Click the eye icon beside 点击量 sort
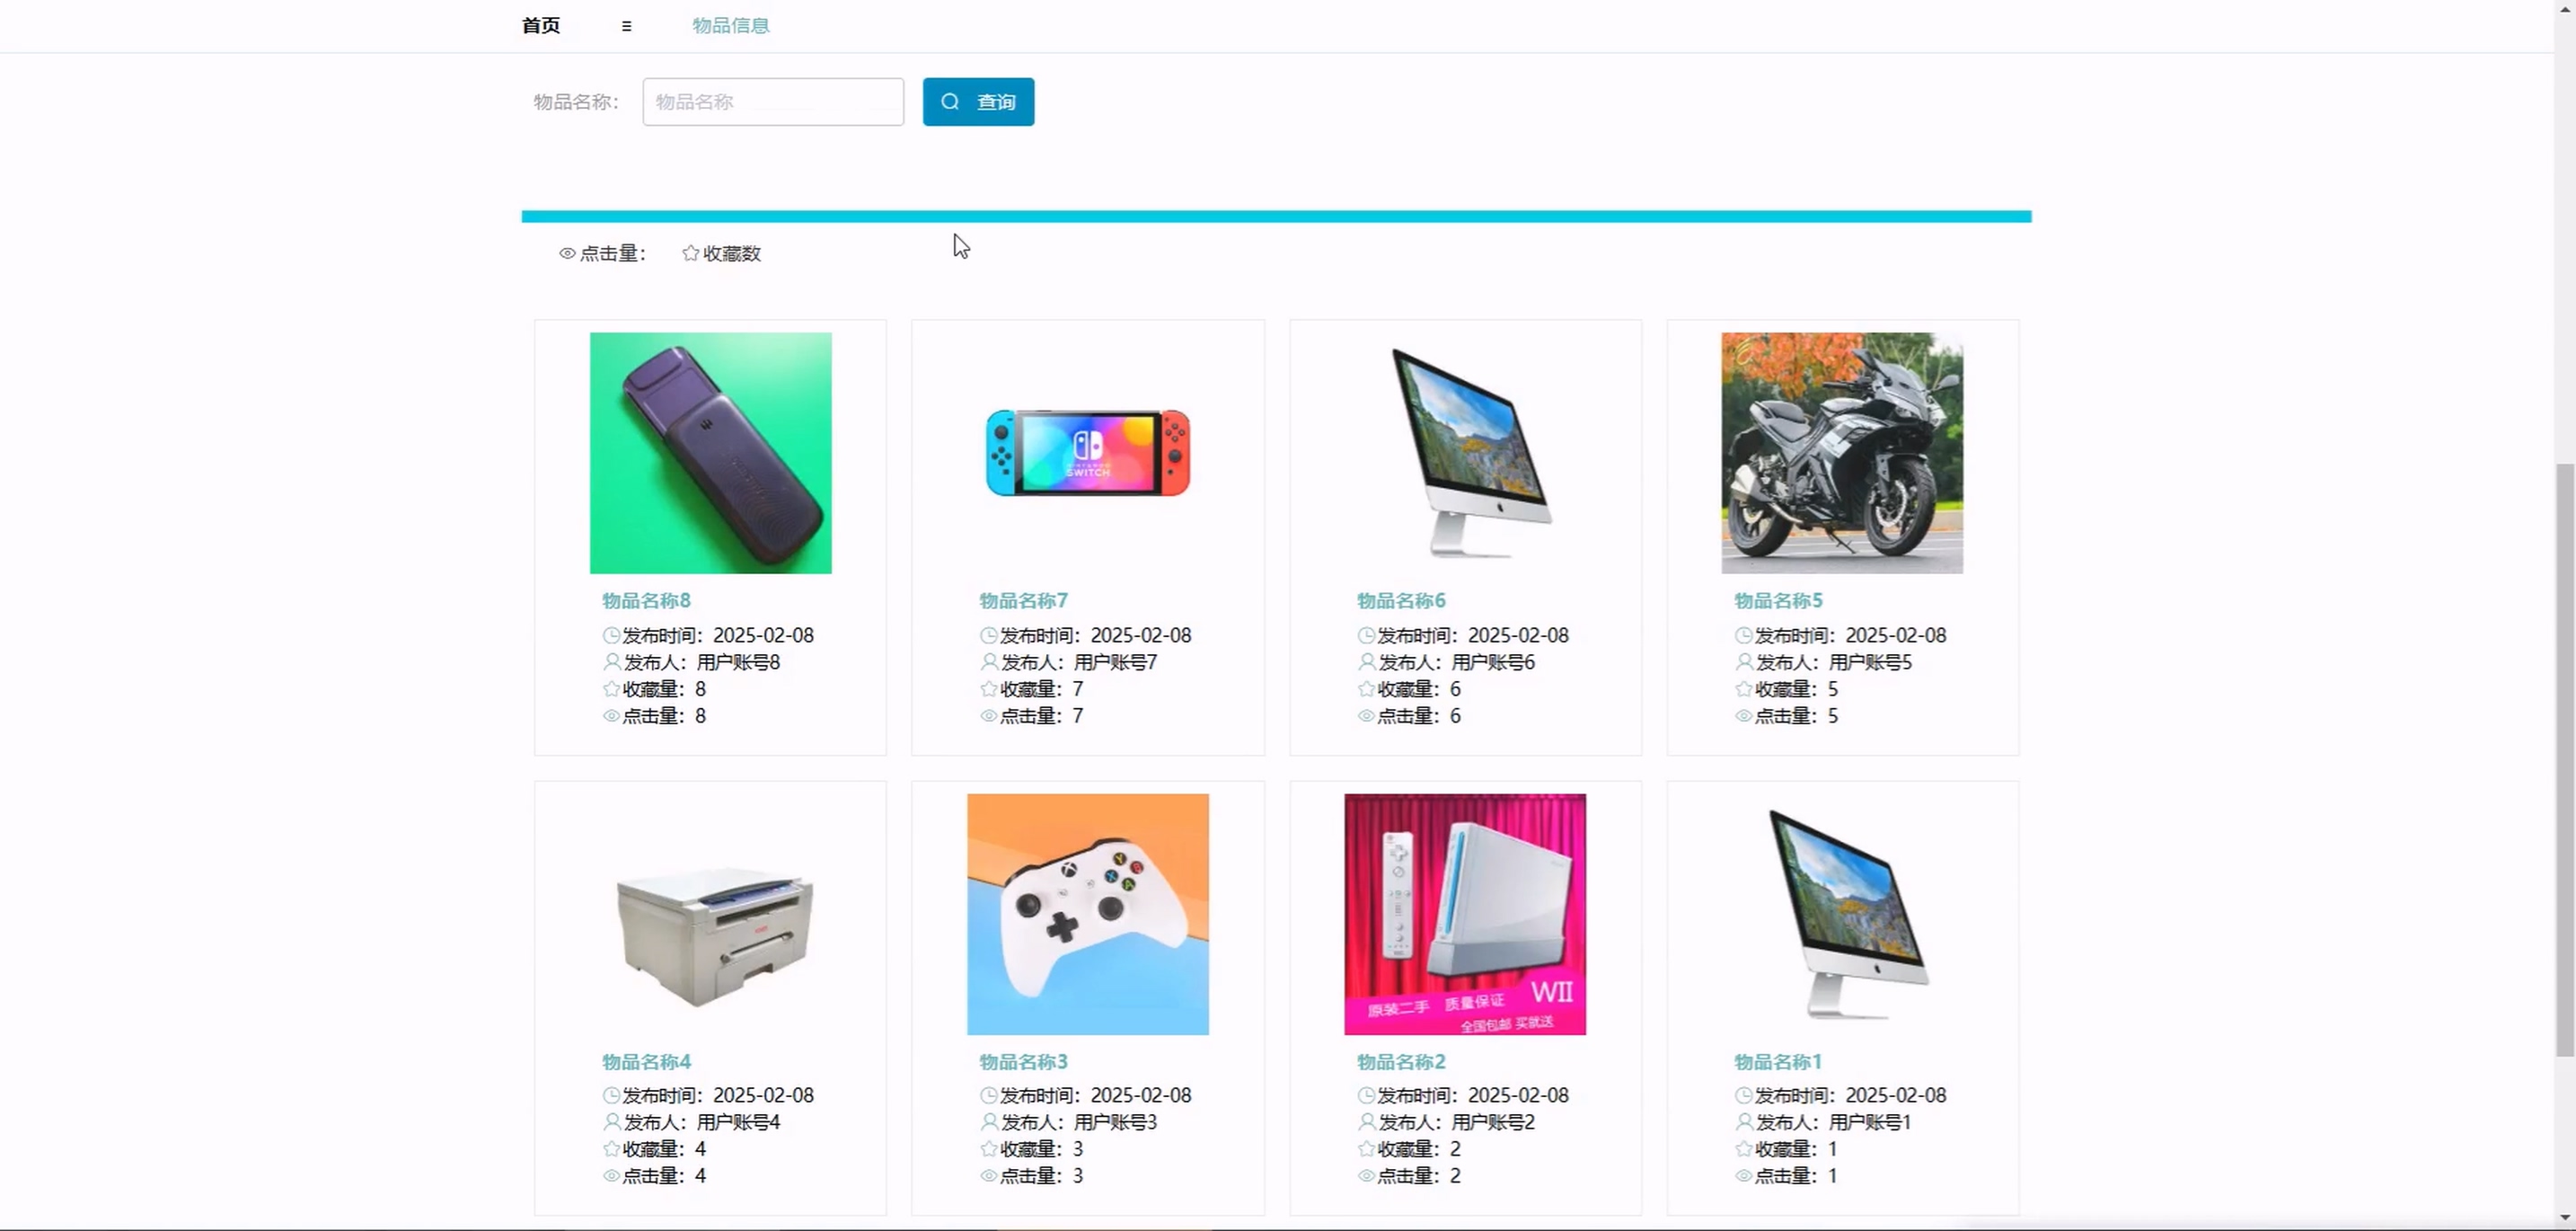 [x=567, y=254]
